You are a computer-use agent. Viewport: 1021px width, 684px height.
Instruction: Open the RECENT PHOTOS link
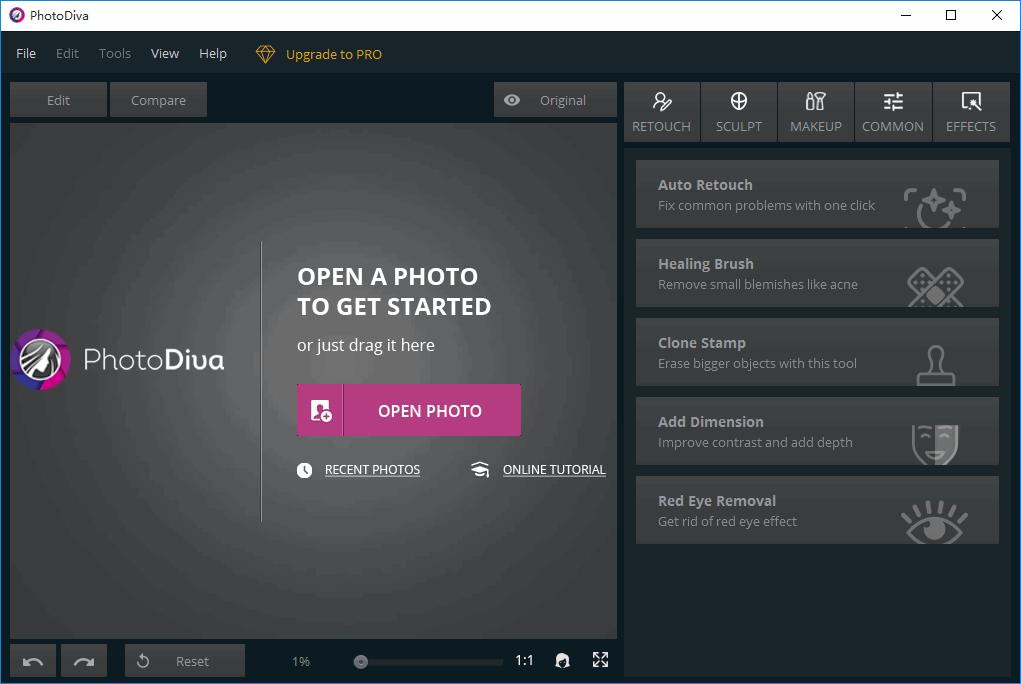point(372,470)
